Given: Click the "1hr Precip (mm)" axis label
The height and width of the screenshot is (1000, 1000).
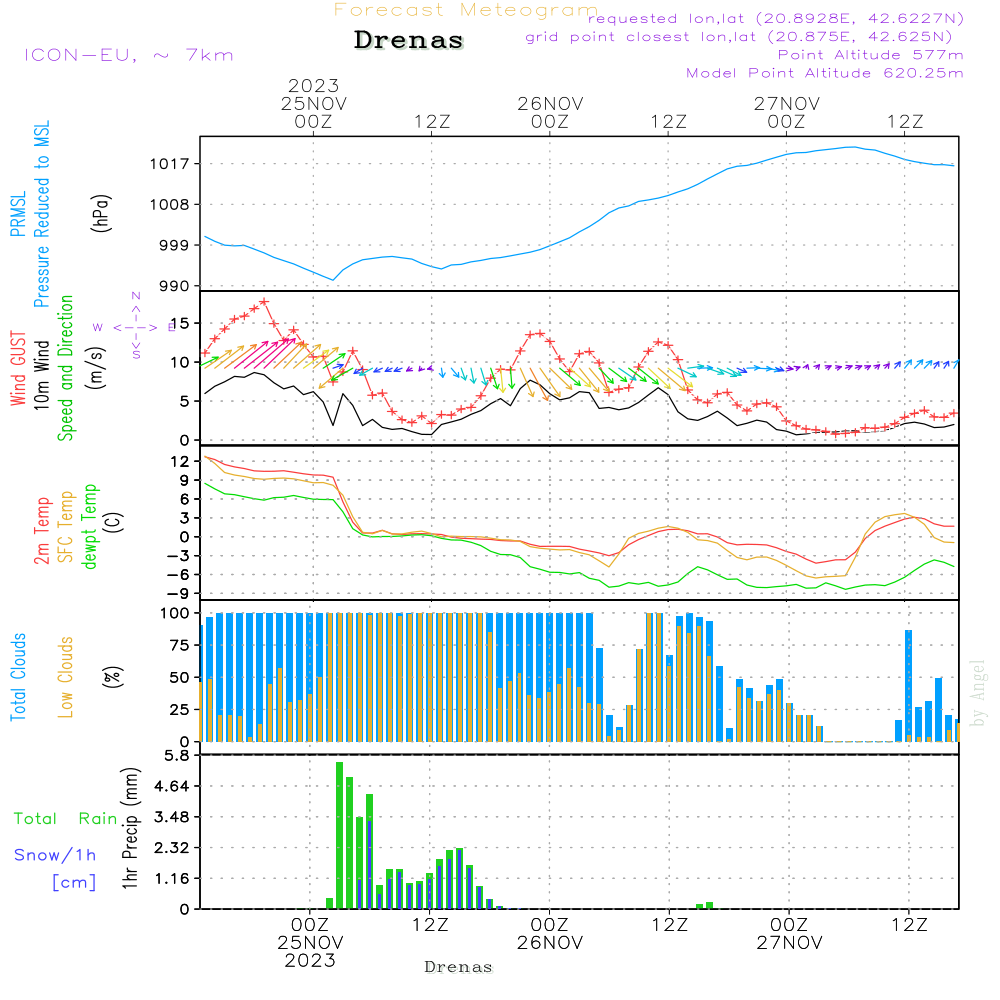Looking at the screenshot, I should point(130,828).
